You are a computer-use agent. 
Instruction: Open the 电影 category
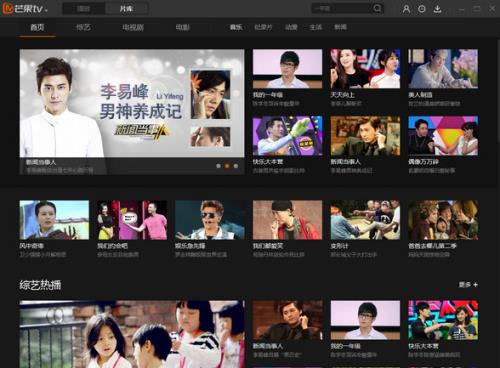(183, 27)
